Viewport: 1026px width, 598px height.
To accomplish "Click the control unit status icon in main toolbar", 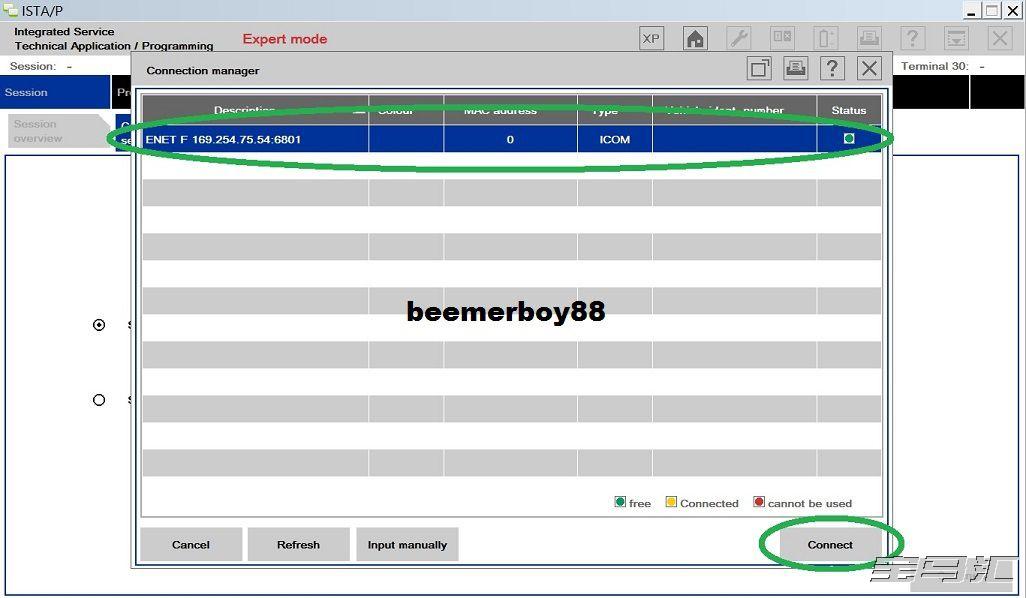I will [783, 39].
